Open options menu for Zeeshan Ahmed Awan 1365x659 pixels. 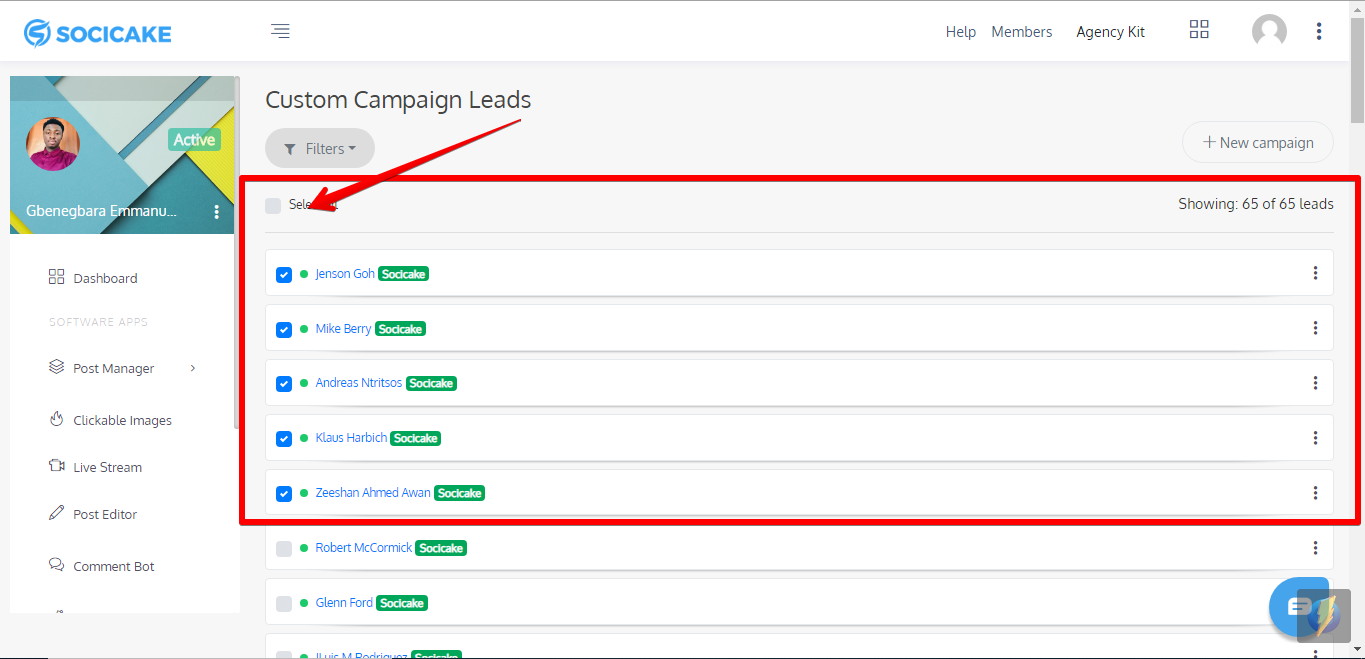1315,493
